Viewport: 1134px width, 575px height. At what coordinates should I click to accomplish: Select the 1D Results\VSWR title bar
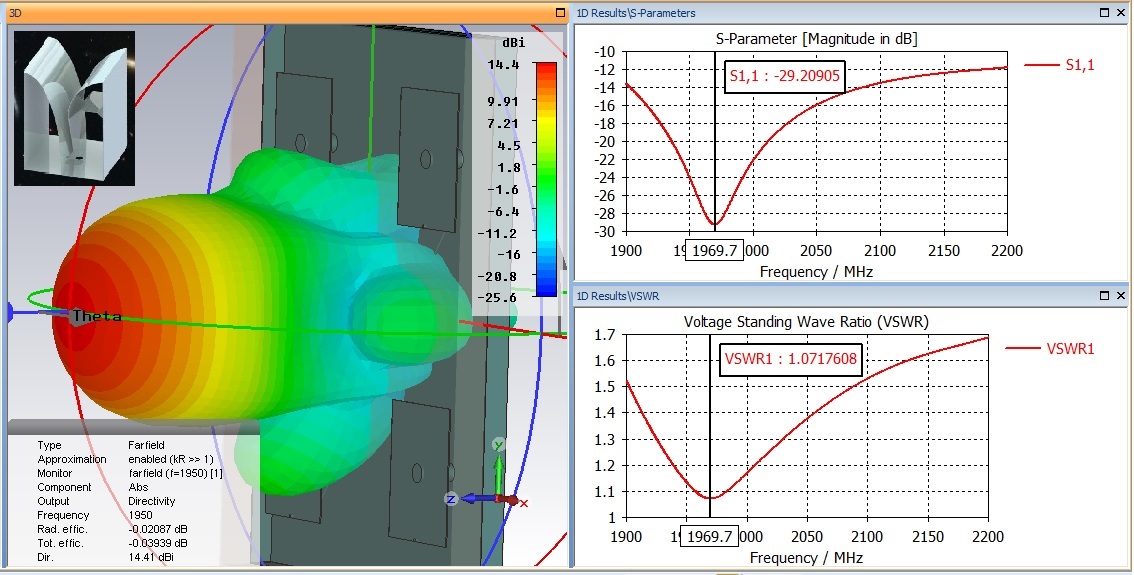851,296
